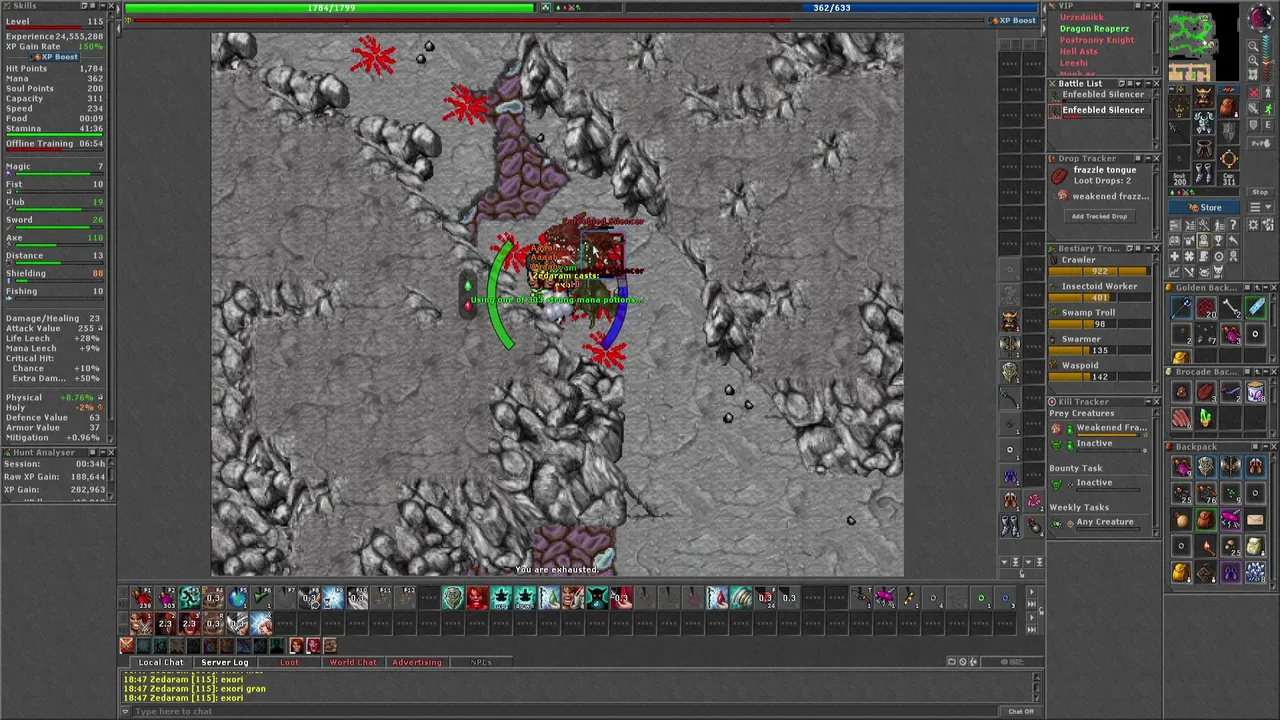Collapse the Hunt Analyser panel header
This screenshot has height=720, width=1280.
[103, 452]
